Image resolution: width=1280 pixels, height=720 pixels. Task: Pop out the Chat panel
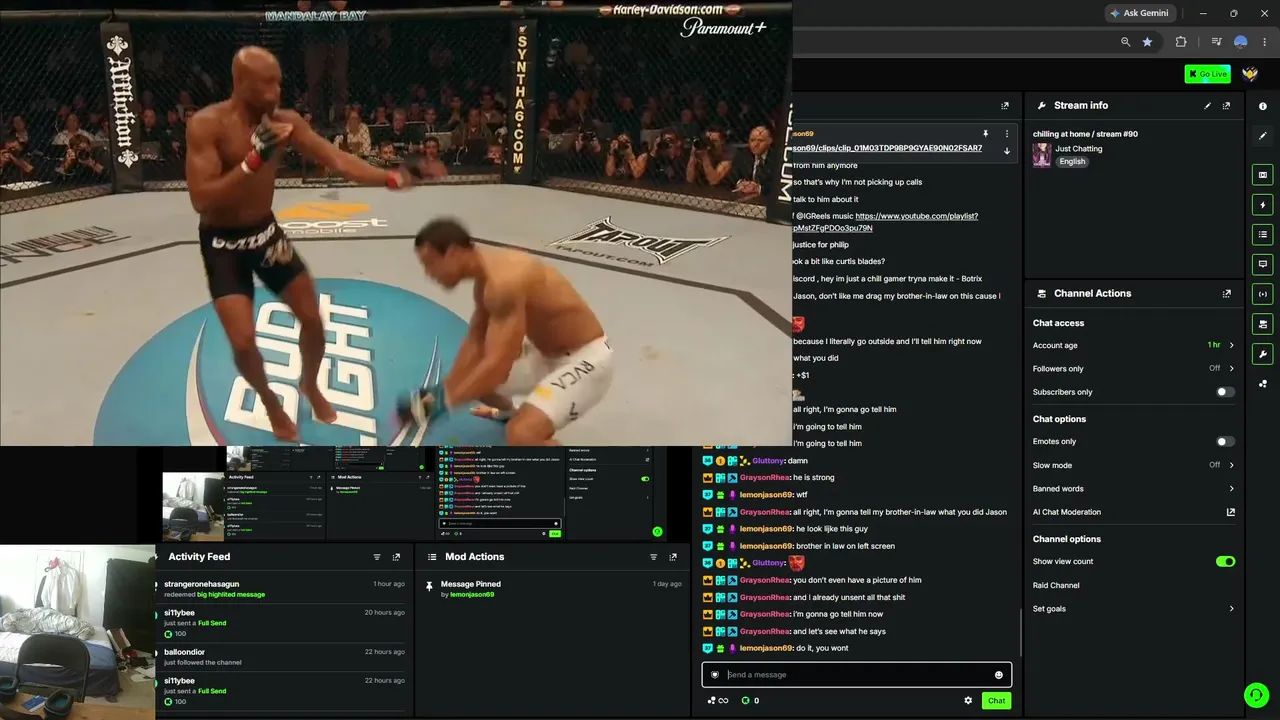pyautogui.click(x=1005, y=105)
